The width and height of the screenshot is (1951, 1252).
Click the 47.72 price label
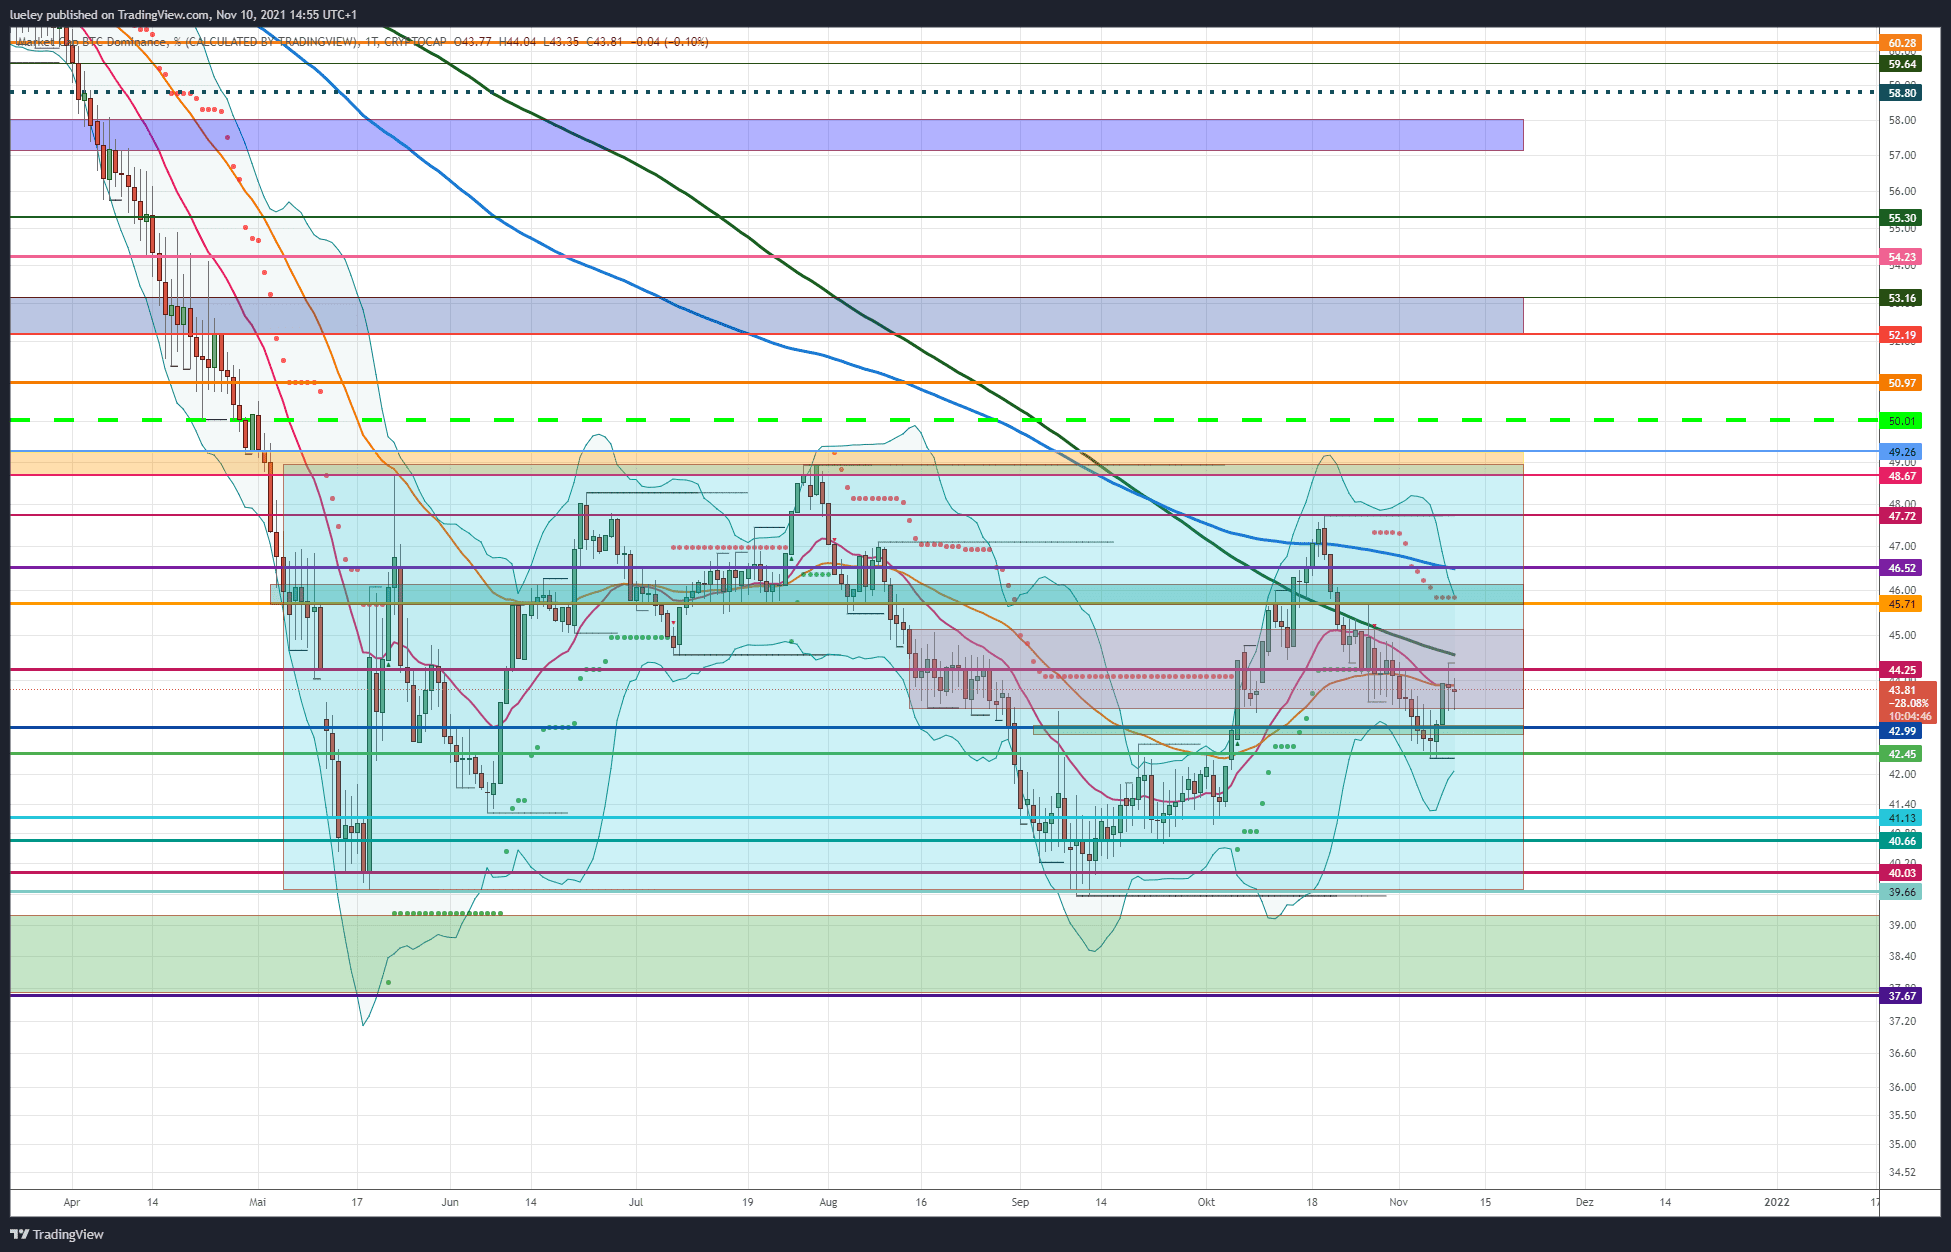tap(1902, 516)
